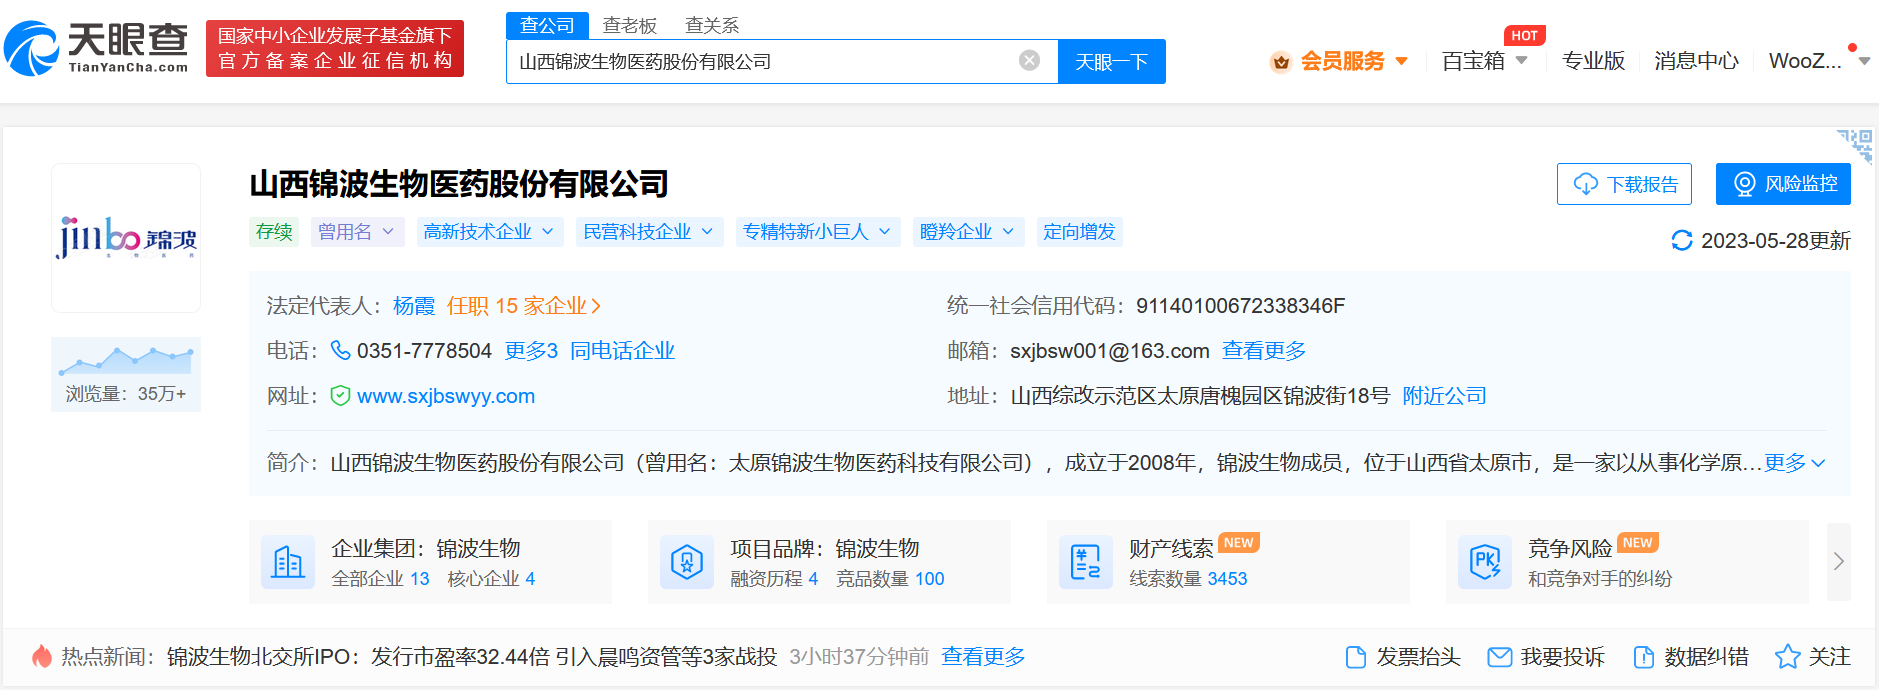Click the member crown icon
This screenshot has width=1879, height=690.
tap(1280, 62)
